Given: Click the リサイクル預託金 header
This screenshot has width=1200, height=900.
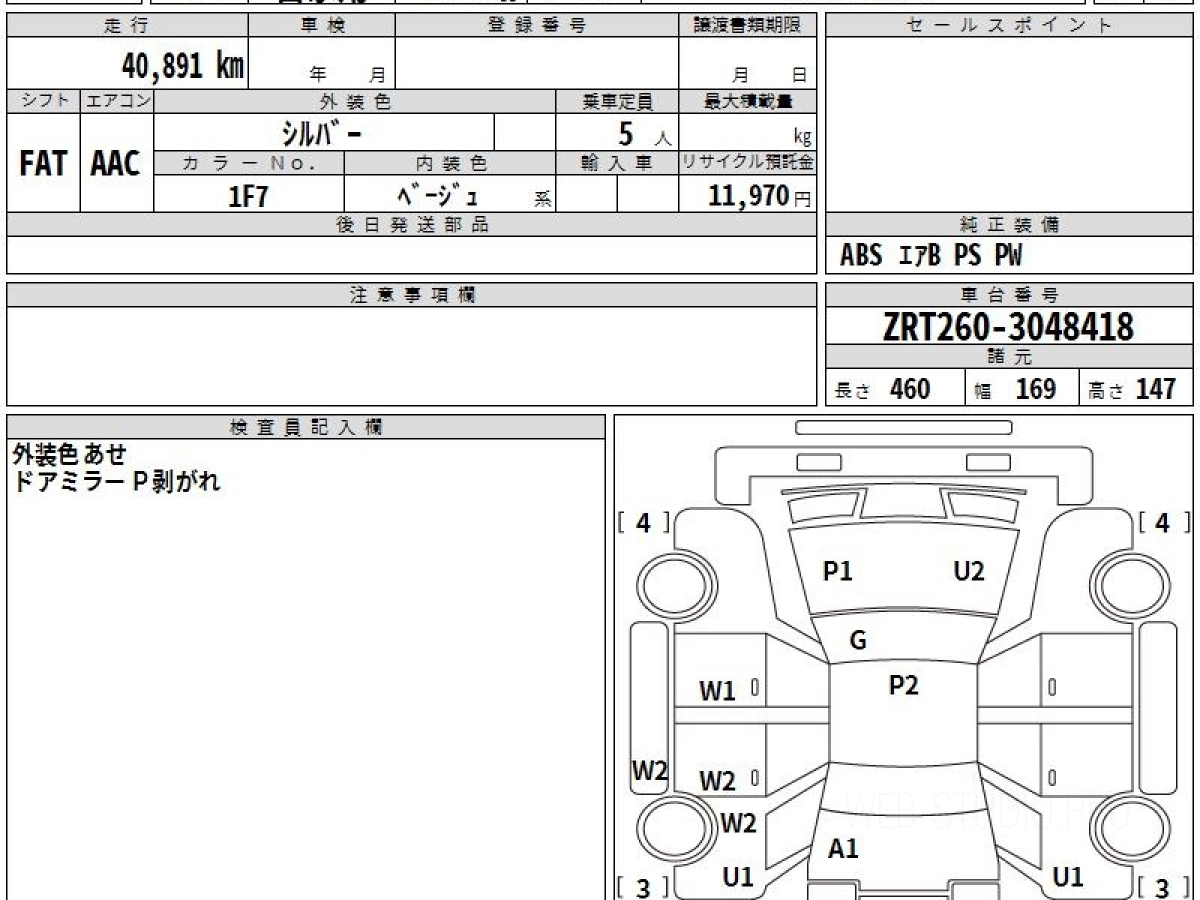Looking at the screenshot, I should (748, 164).
